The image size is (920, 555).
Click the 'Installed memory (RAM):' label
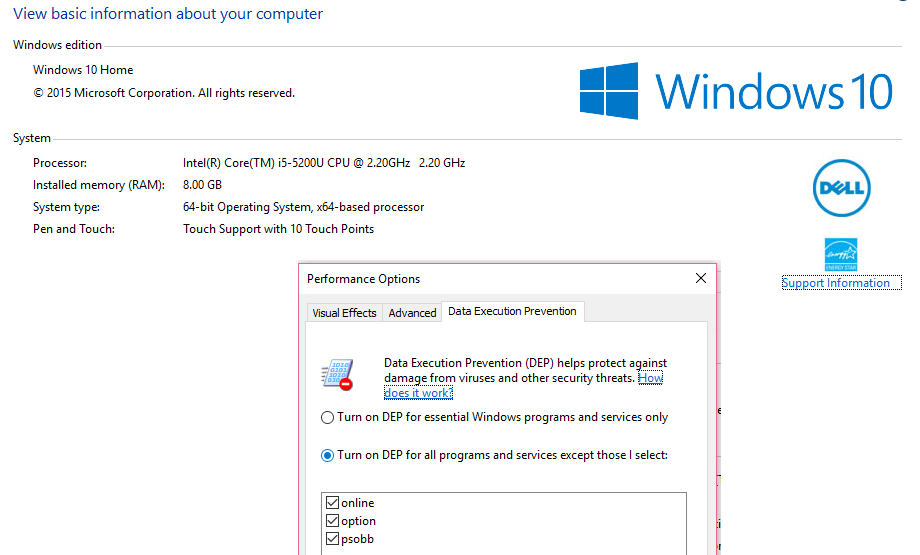tap(99, 185)
